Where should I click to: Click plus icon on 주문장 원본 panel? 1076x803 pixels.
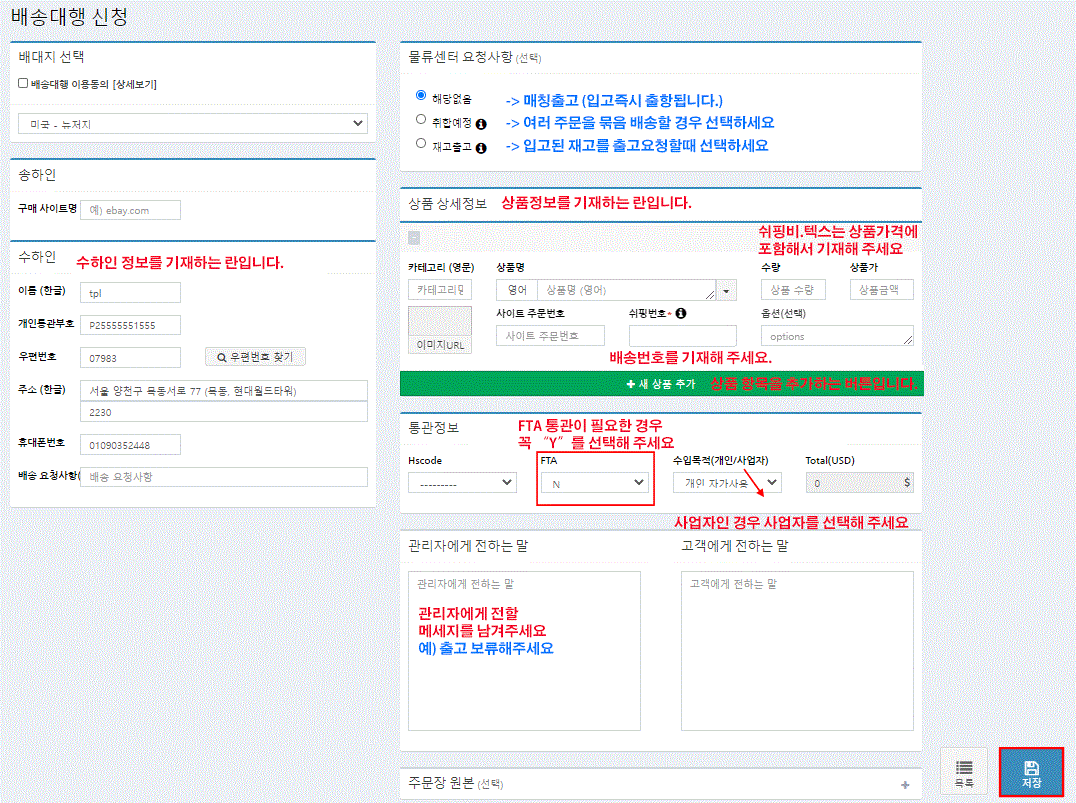pos(905,785)
